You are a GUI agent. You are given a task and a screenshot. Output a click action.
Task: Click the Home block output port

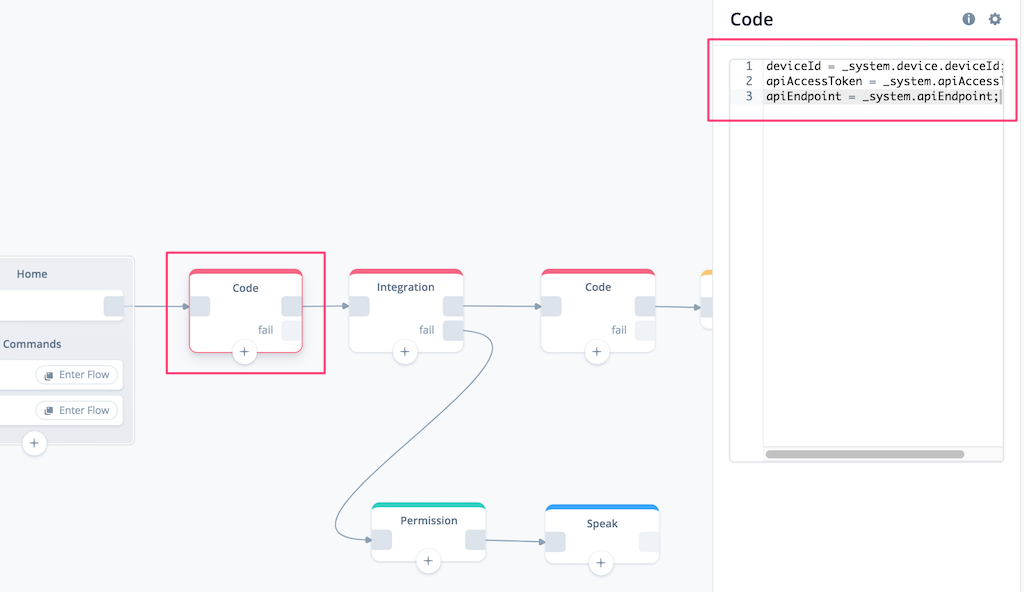pyautogui.click(x=114, y=306)
